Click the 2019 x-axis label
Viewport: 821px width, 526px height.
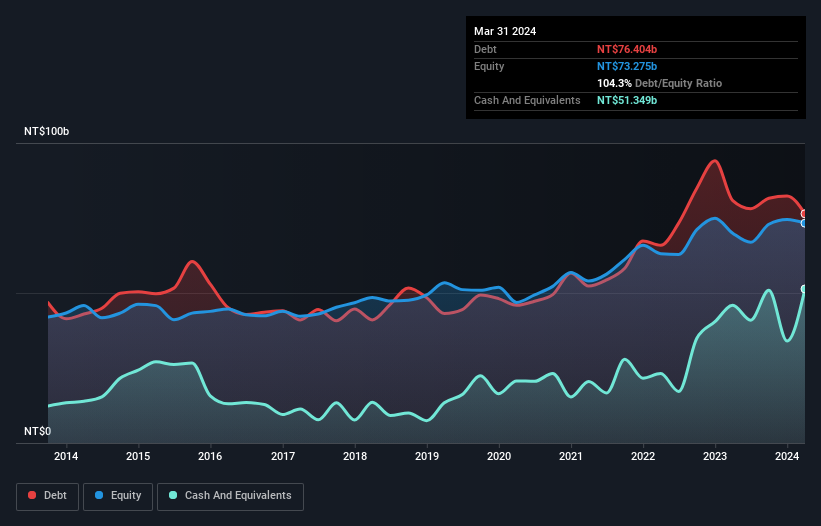427,456
